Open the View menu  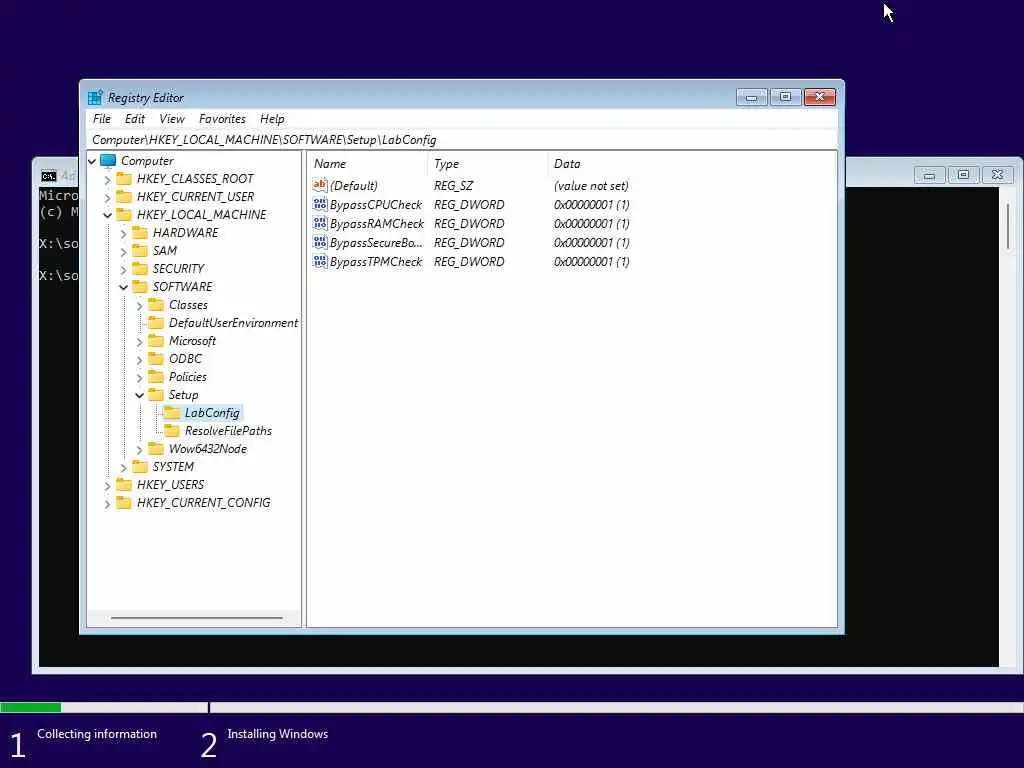point(172,119)
